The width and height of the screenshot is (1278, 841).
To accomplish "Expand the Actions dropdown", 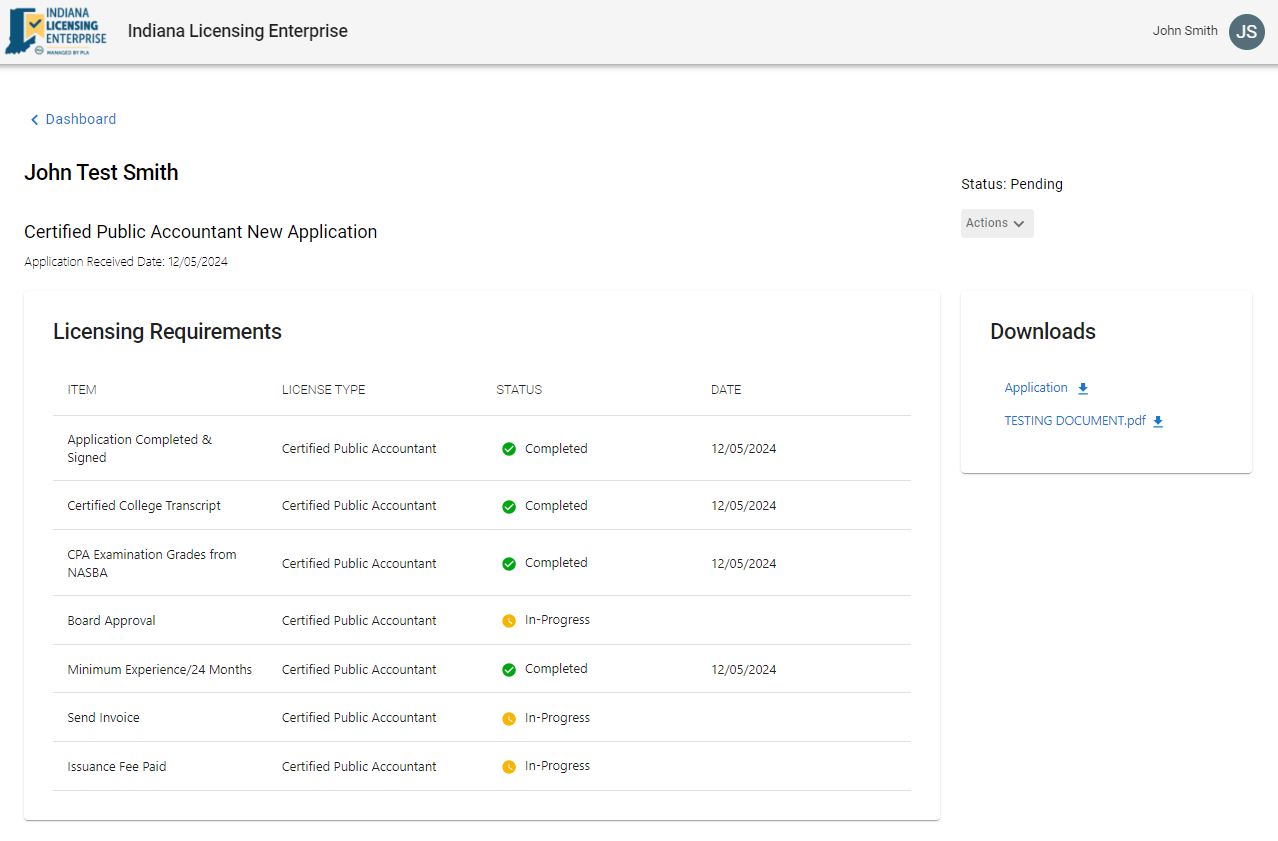I will pyautogui.click(x=996, y=223).
